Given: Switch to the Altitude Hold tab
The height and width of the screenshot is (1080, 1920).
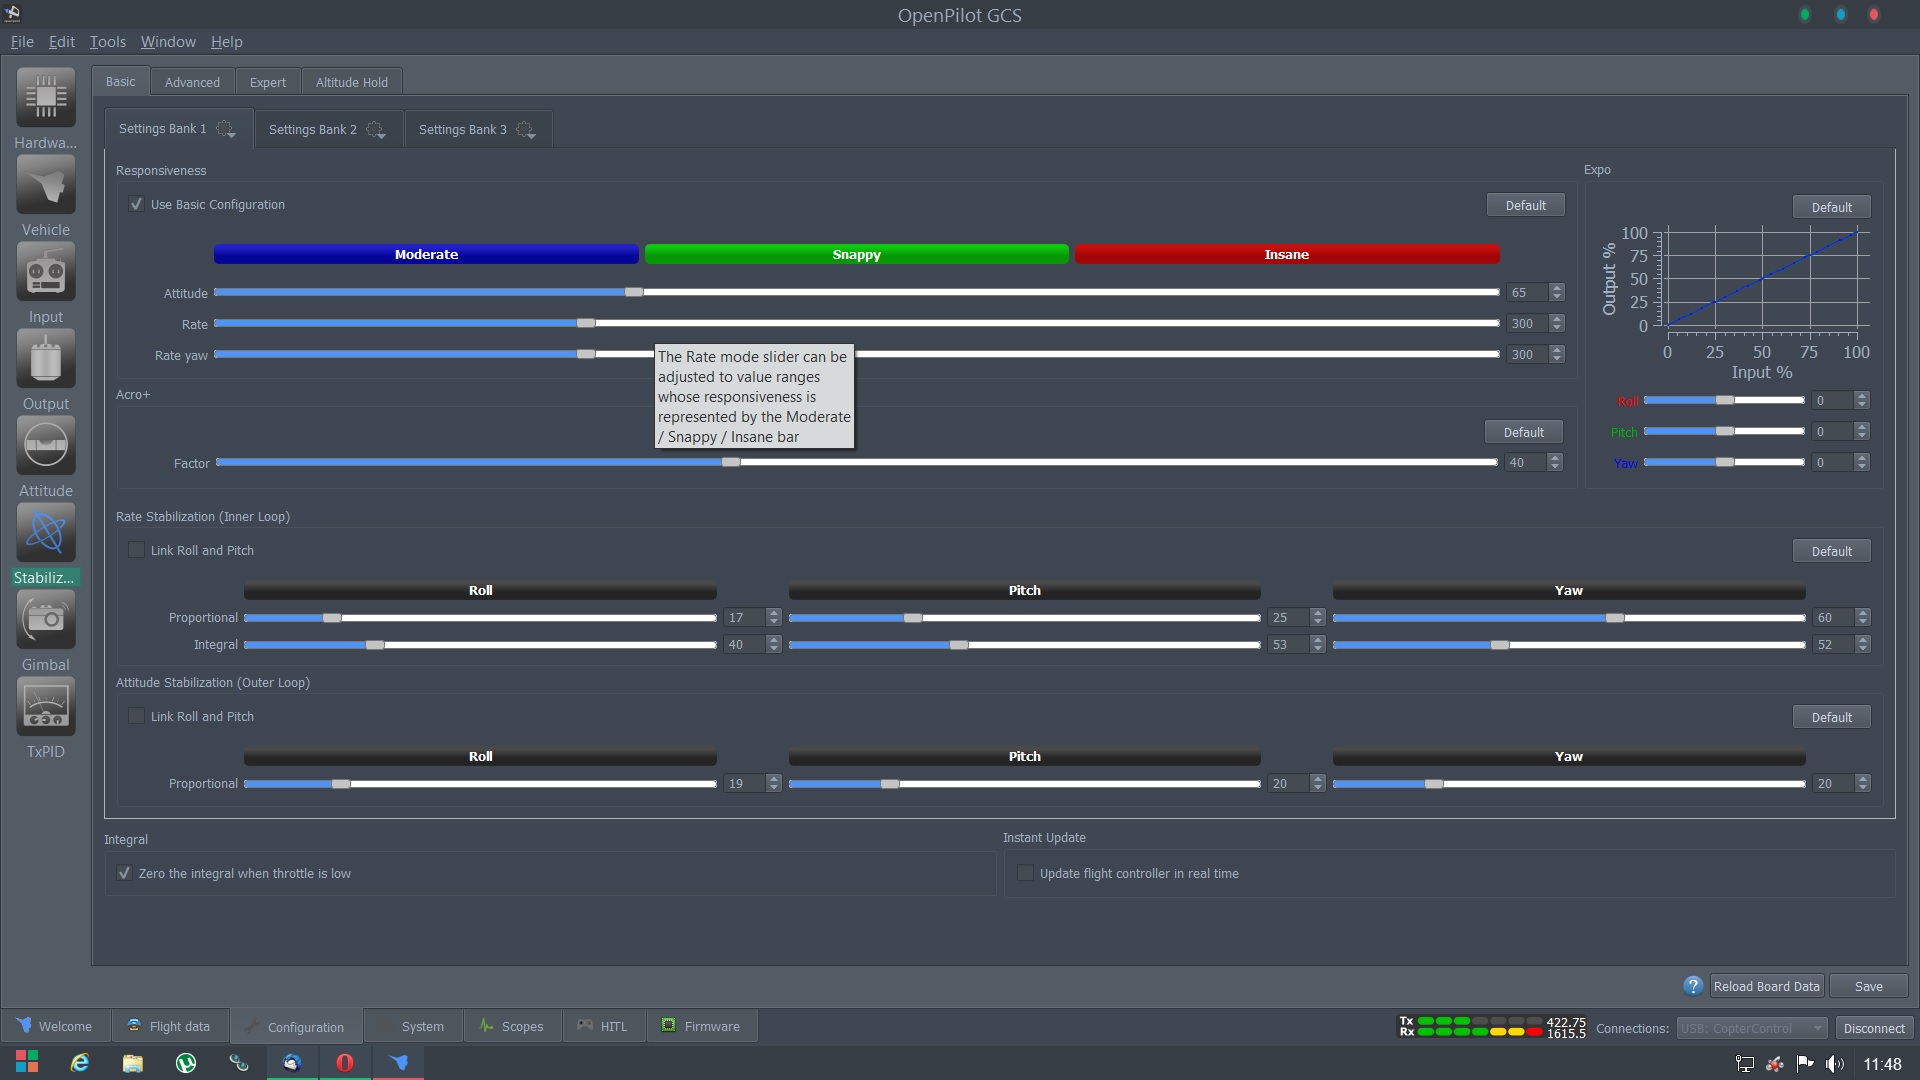Looking at the screenshot, I should (351, 82).
